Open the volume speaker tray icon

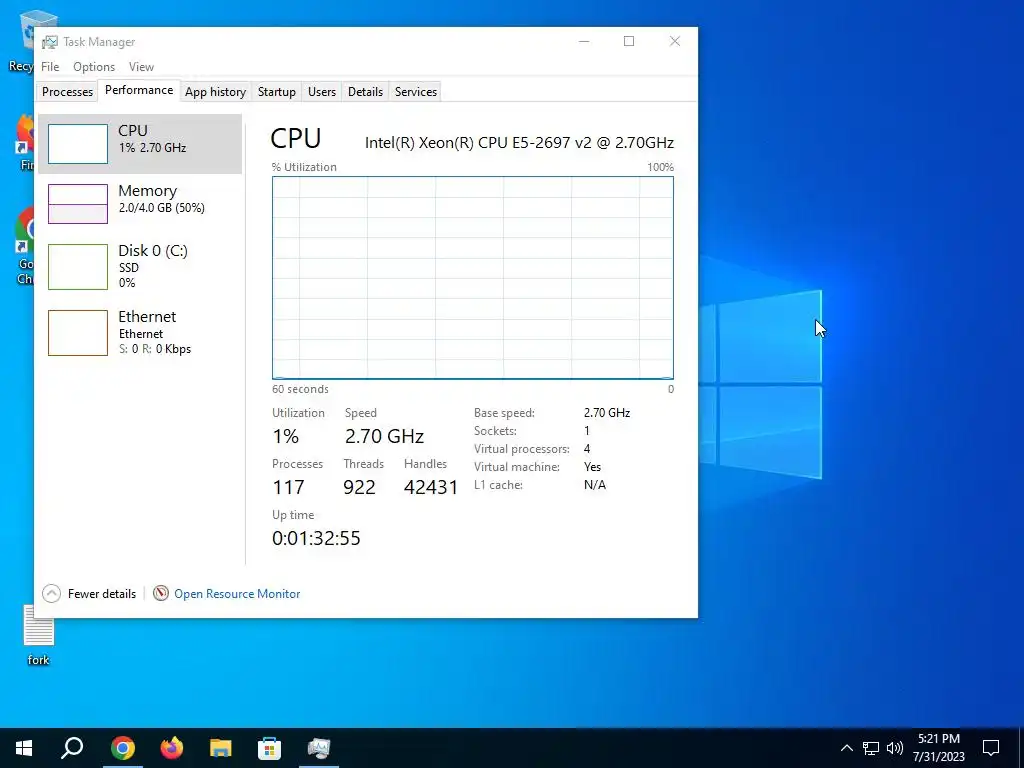tap(895, 748)
